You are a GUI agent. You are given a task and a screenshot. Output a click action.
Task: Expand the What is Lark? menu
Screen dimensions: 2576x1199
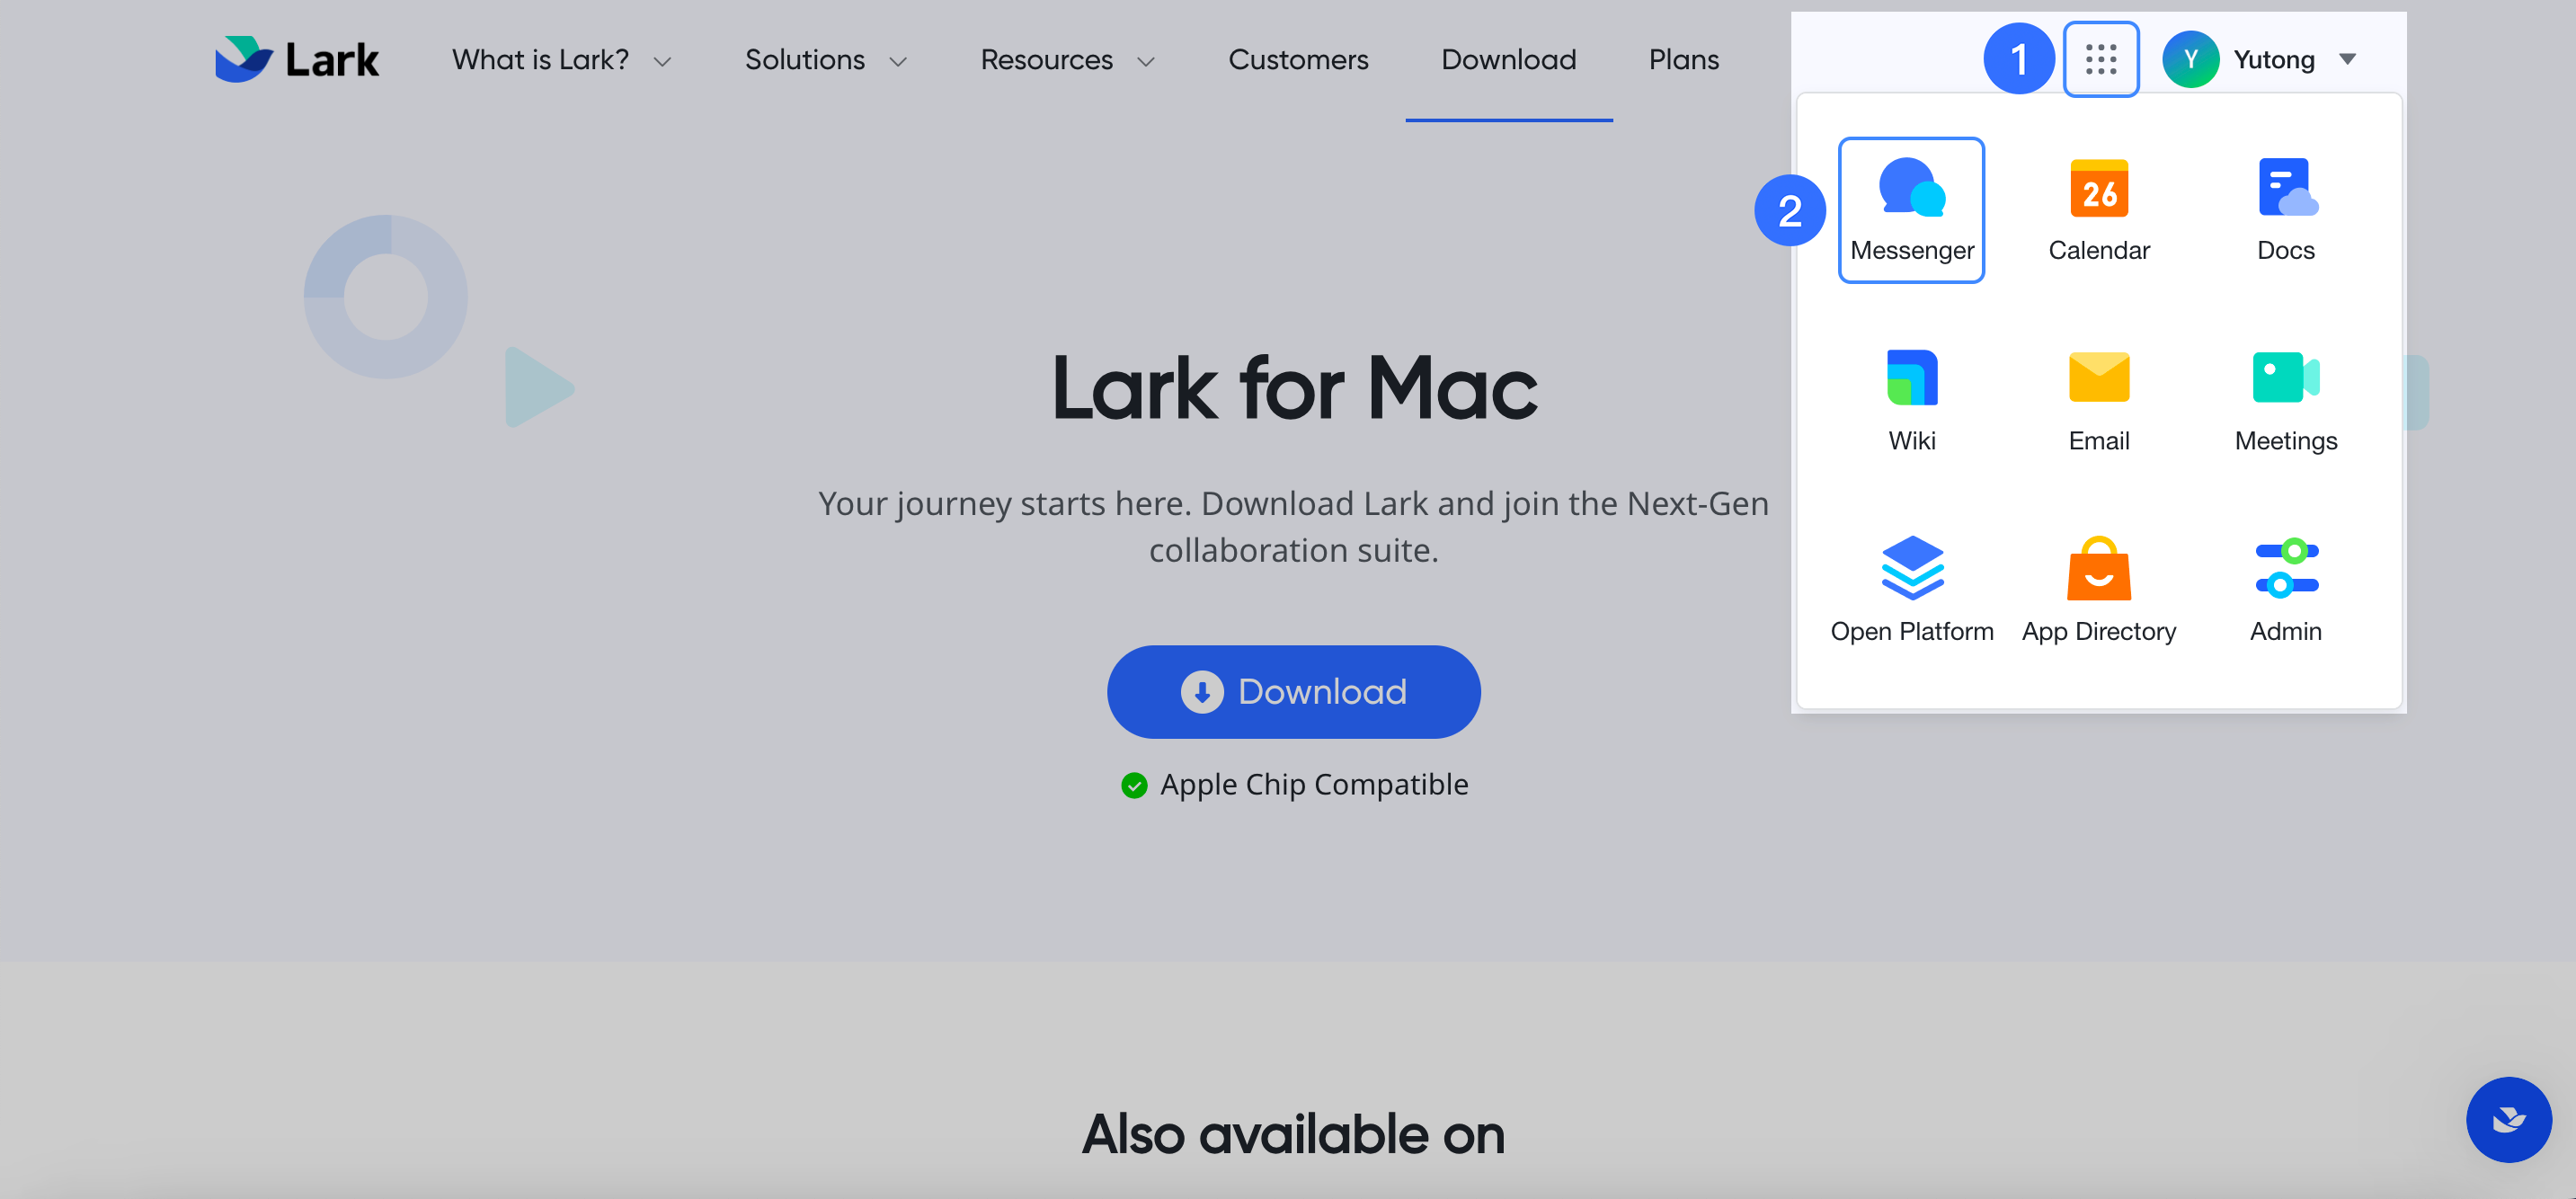click(561, 60)
